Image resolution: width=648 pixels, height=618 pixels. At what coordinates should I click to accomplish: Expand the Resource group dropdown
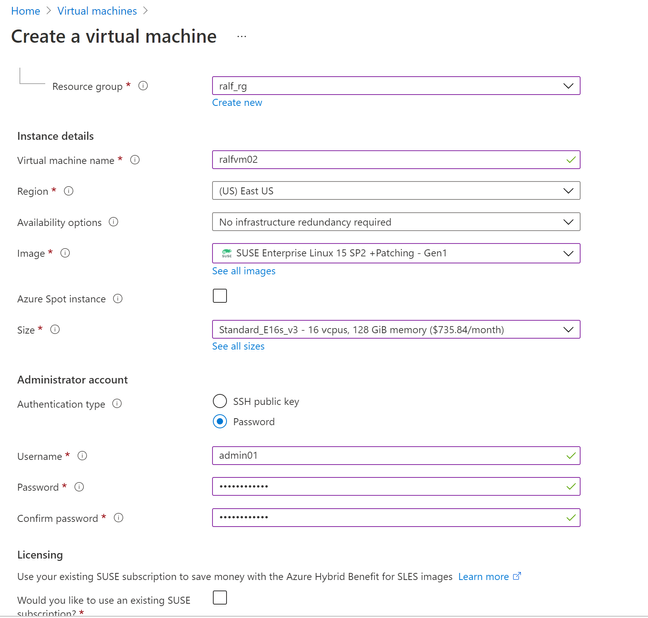point(396,86)
